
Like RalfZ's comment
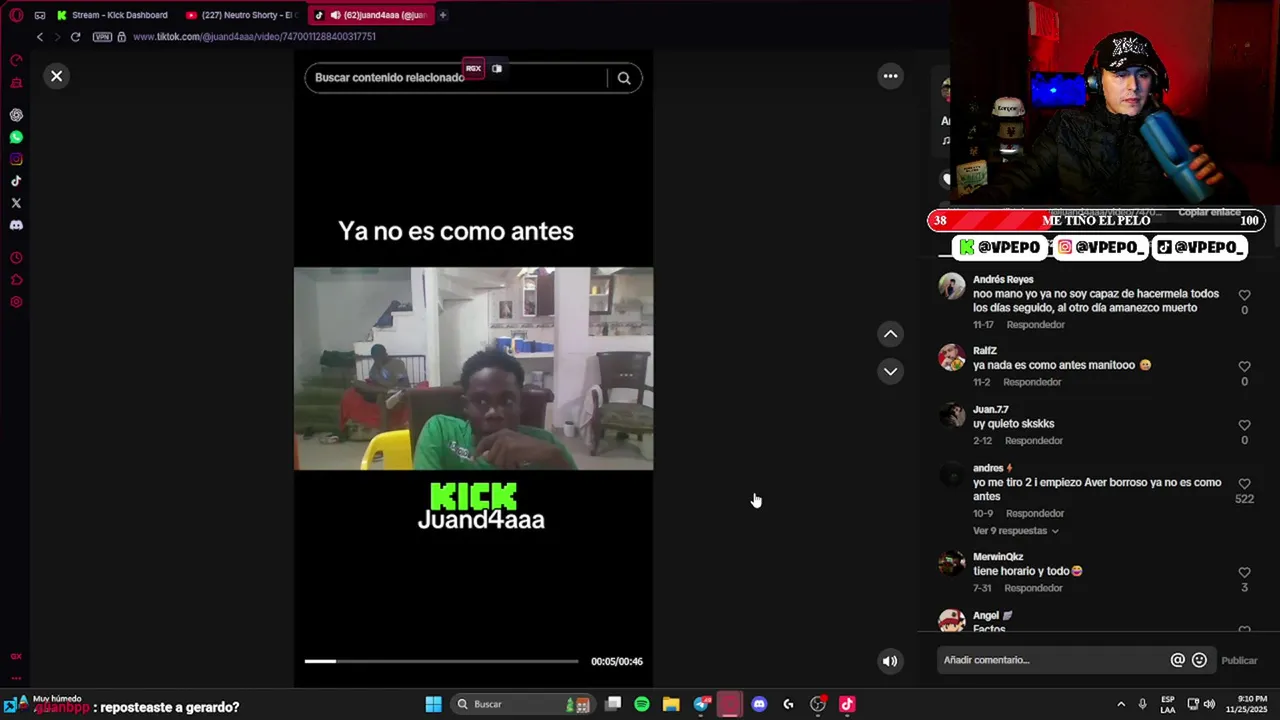[x=1244, y=366]
